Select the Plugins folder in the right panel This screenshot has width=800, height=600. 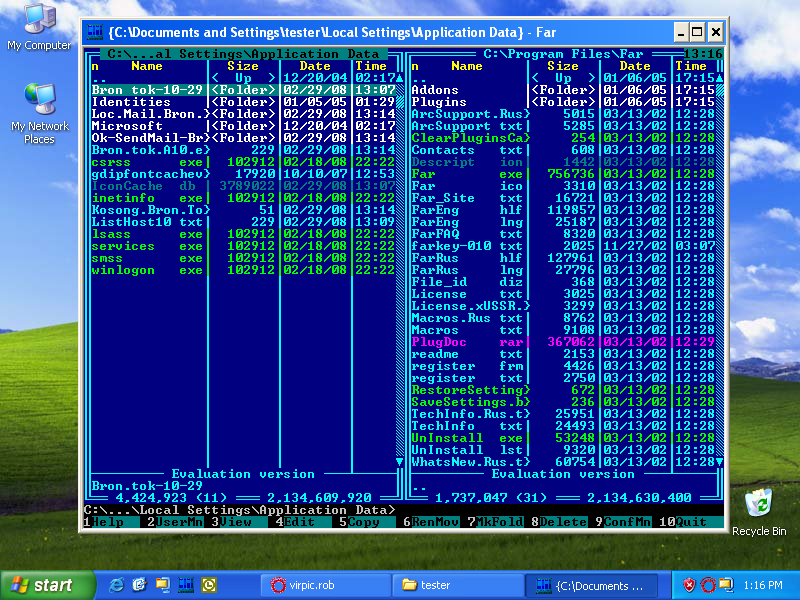[x=563, y=102]
